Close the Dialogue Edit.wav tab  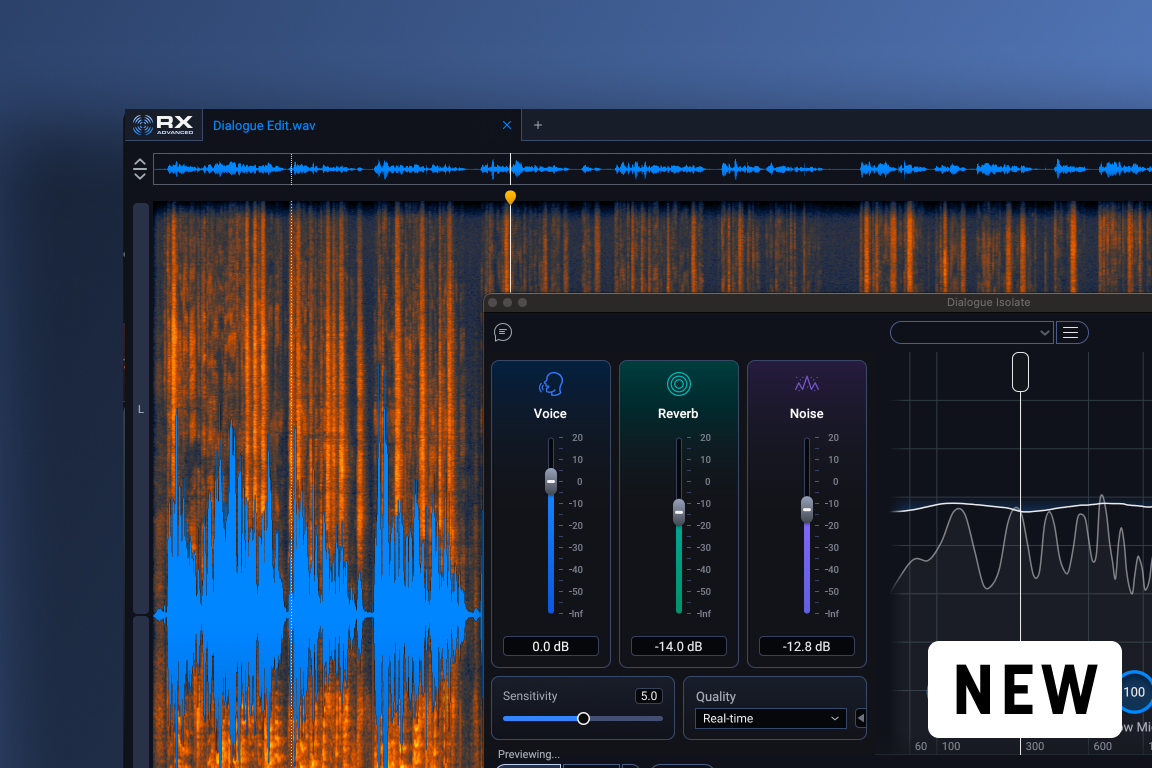point(506,125)
